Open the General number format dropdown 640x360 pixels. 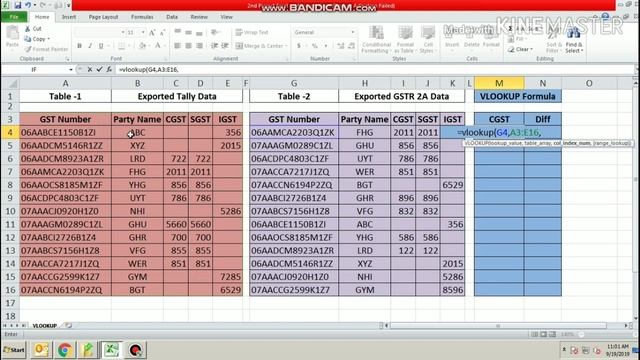coord(352,32)
